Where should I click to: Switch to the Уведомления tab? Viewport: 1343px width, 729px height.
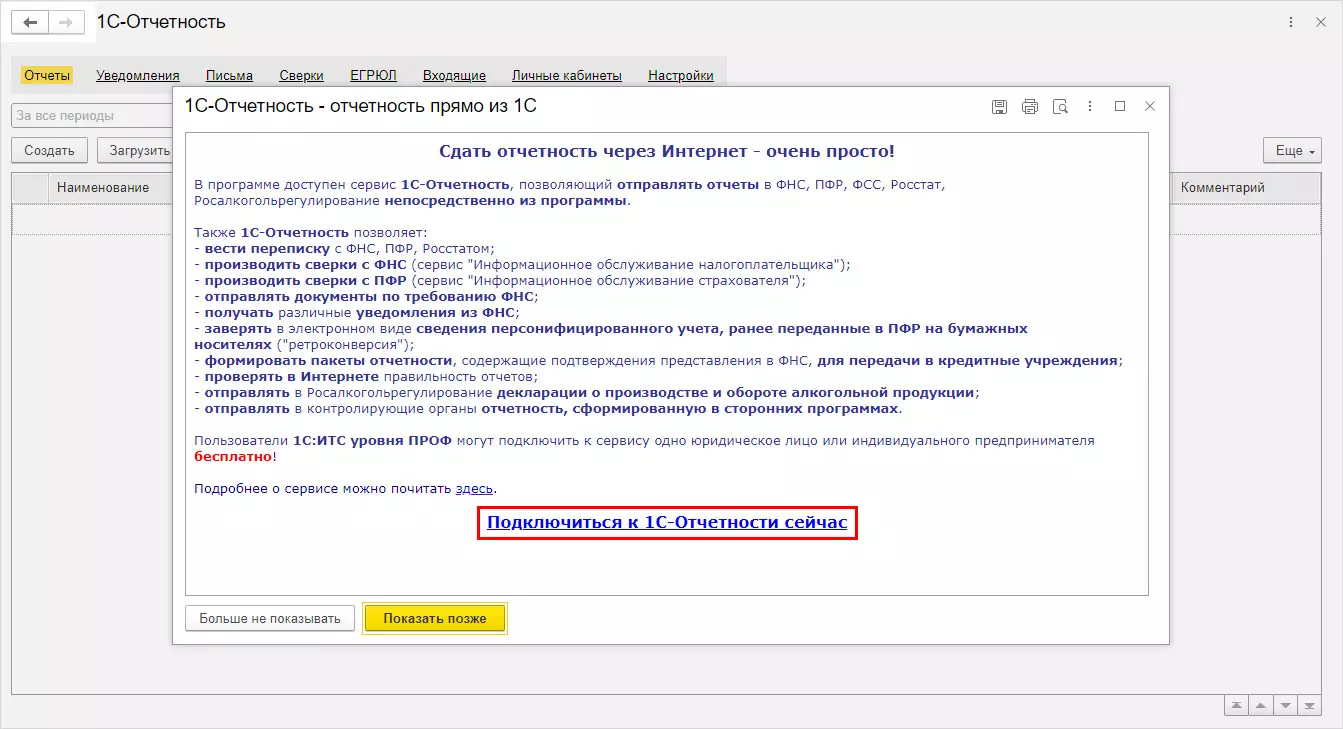138,75
